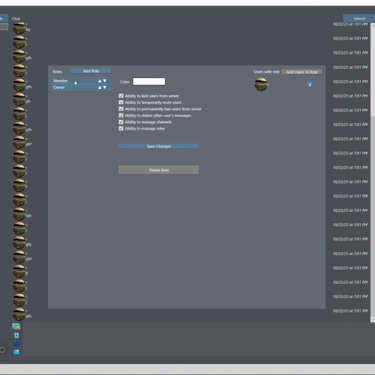Select the Member role
The width and height of the screenshot is (375, 375).
tap(81, 81)
